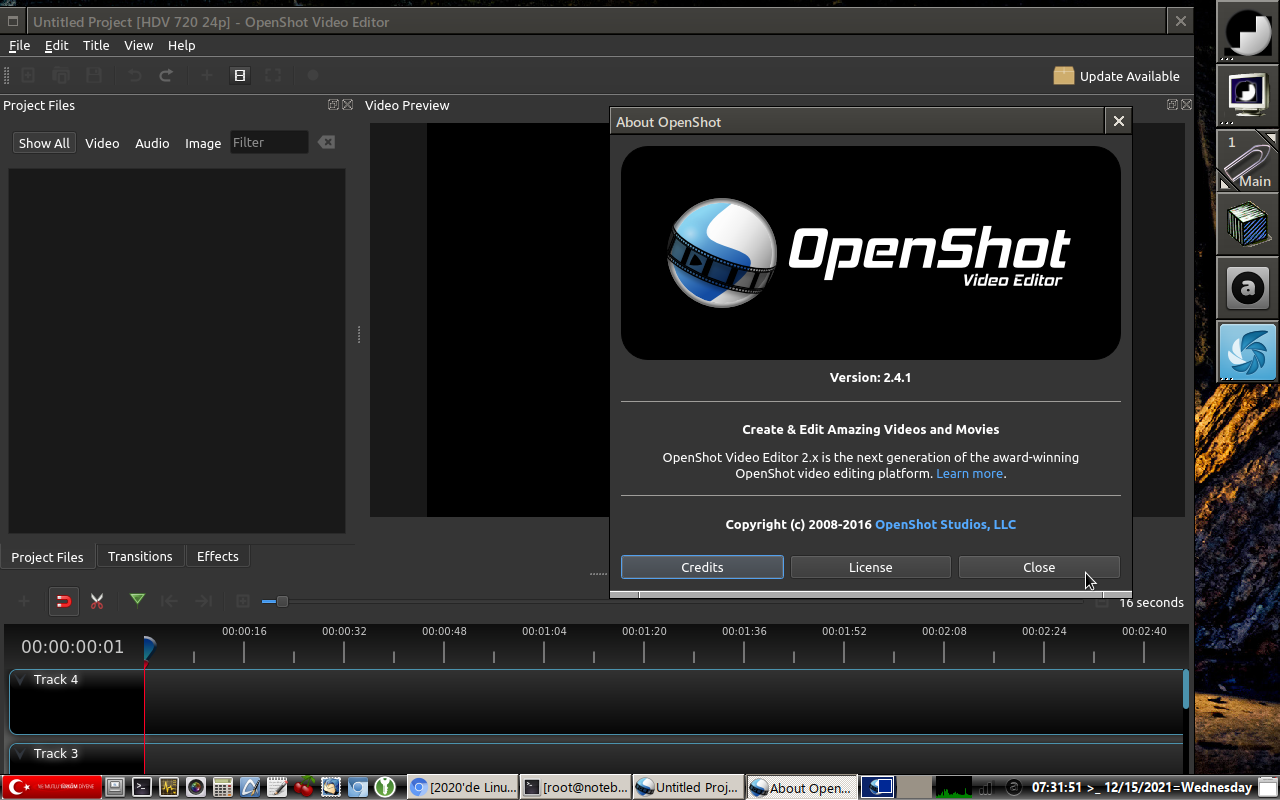Image resolution: width=1280 pixels, height=800 pixels.
Task: Click the Fullscreen icon in toolbar
Action: click(x=273, y=75)
